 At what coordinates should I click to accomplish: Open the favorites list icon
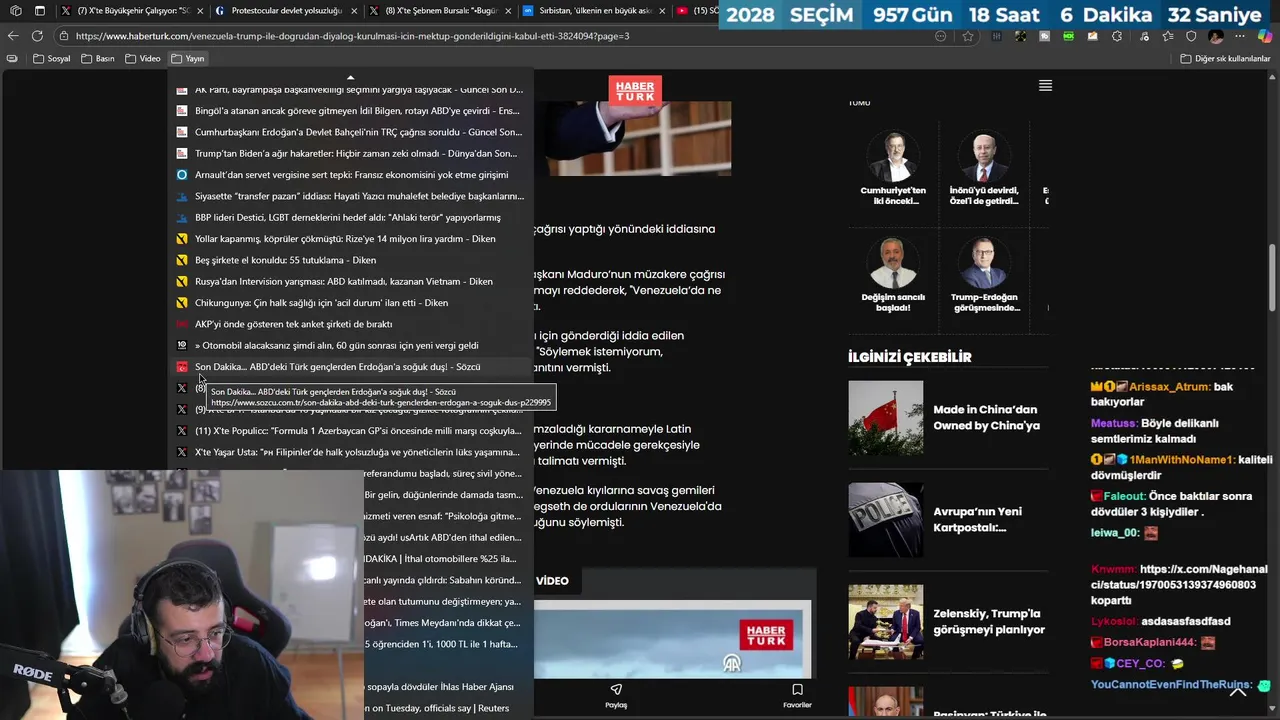[1166, 36]
